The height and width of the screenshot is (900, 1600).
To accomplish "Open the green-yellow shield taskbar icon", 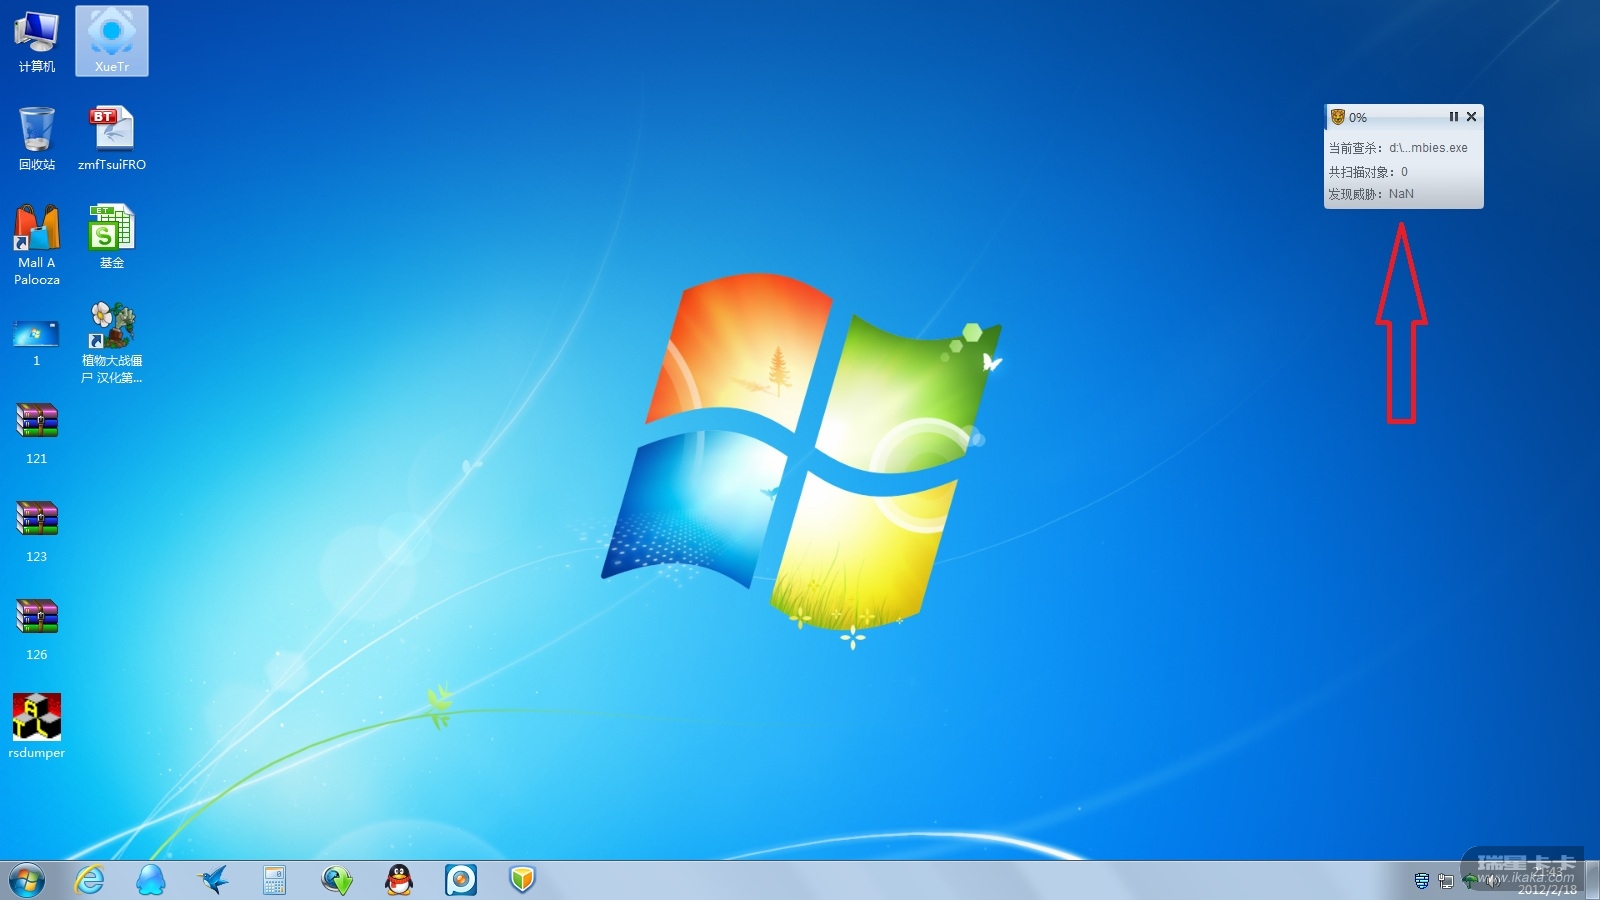I will point(523,880).
